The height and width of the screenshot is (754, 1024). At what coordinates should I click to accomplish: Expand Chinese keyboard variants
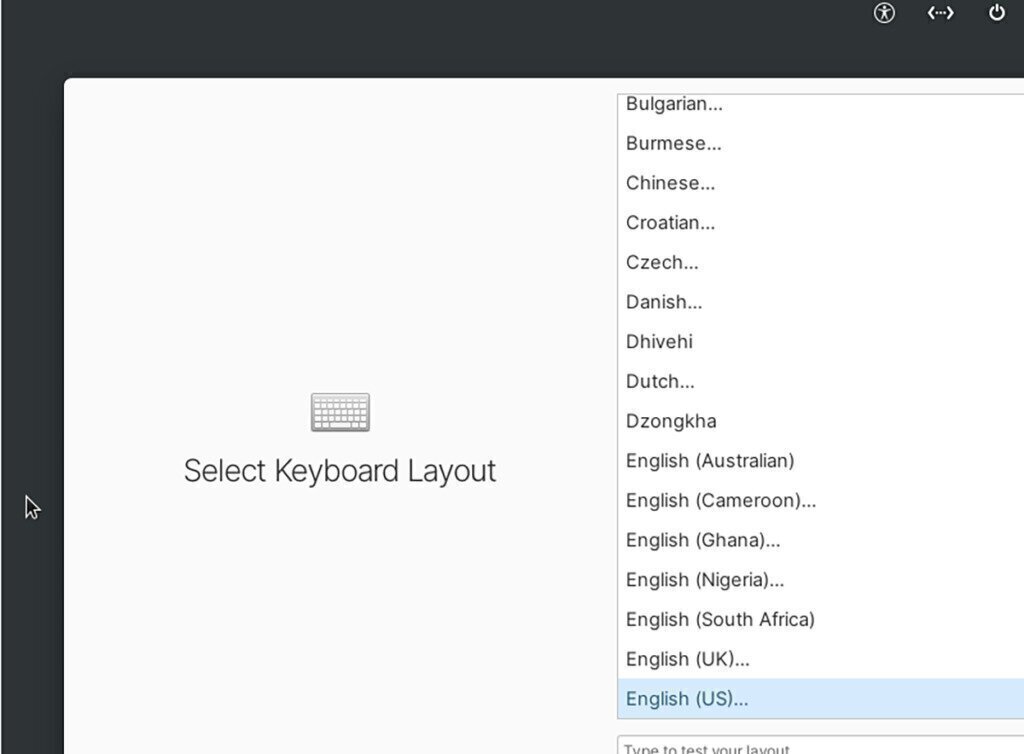(x=670, y=183)
